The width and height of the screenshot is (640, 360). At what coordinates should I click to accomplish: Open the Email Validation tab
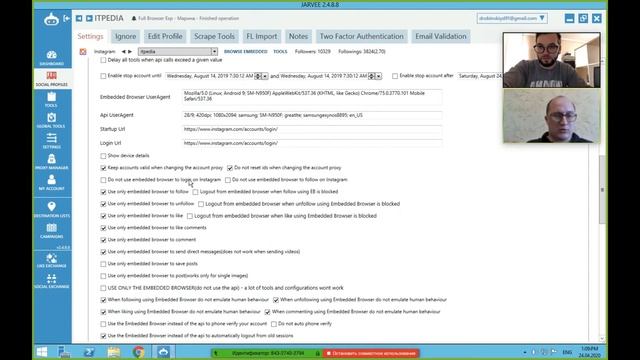(x=441, y=36)
